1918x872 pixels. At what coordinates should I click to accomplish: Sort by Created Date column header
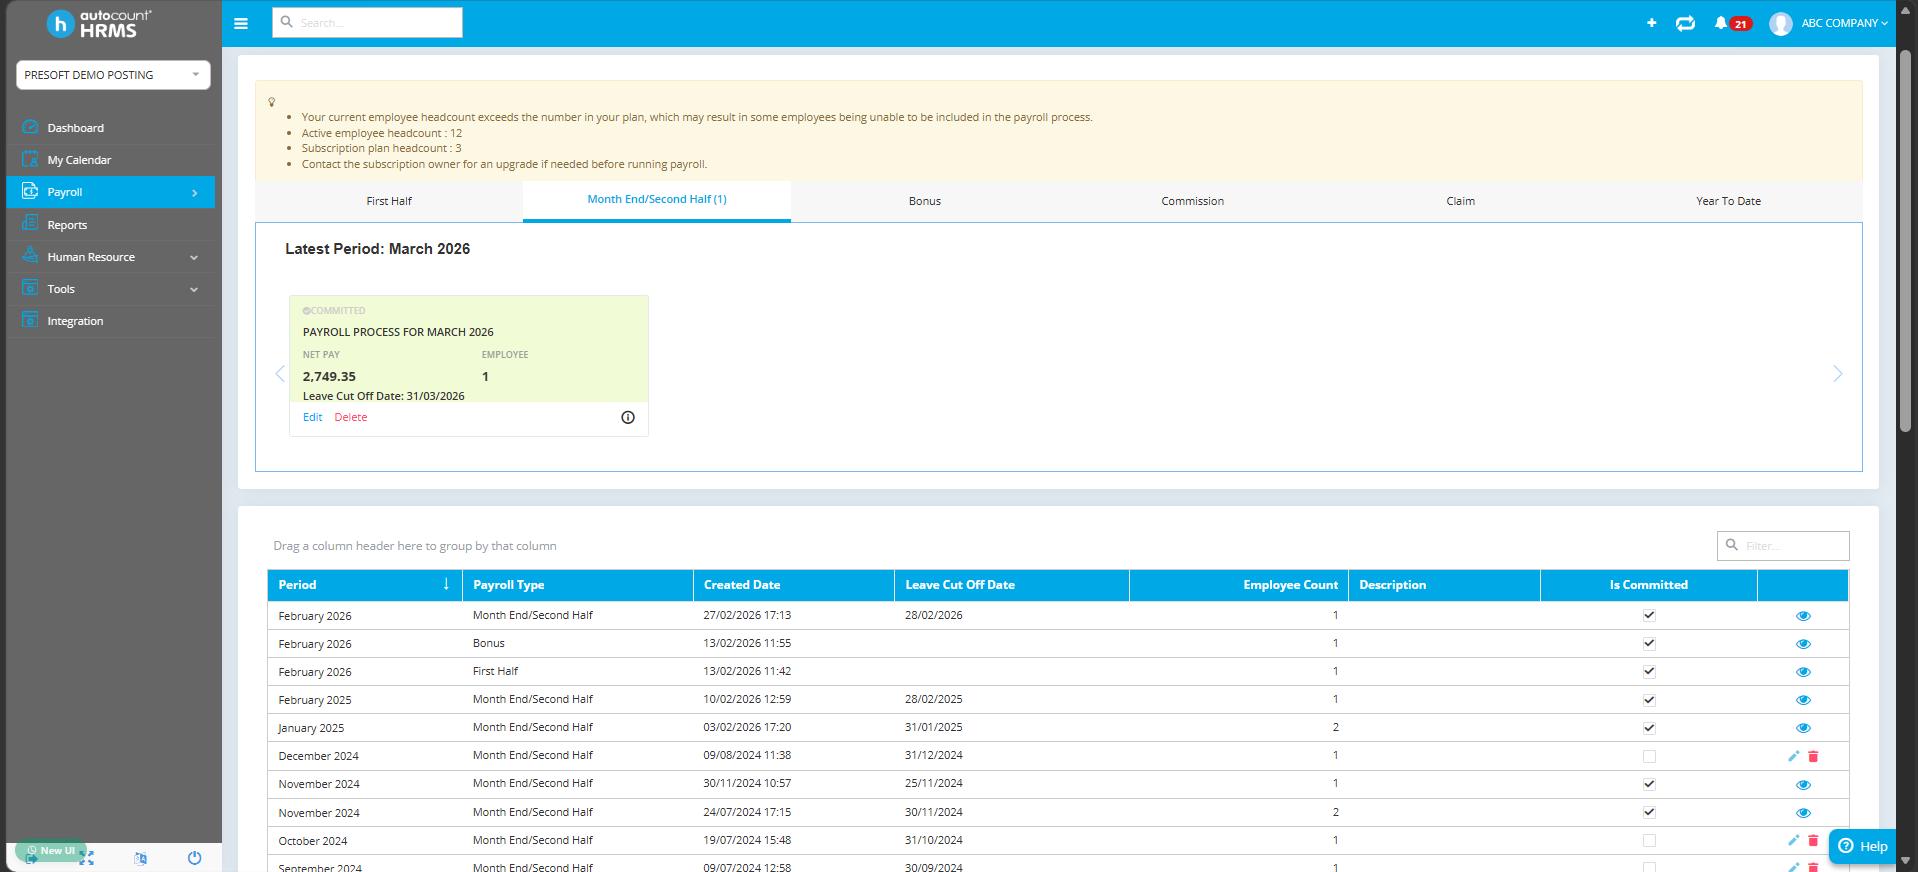pos(794,585)
